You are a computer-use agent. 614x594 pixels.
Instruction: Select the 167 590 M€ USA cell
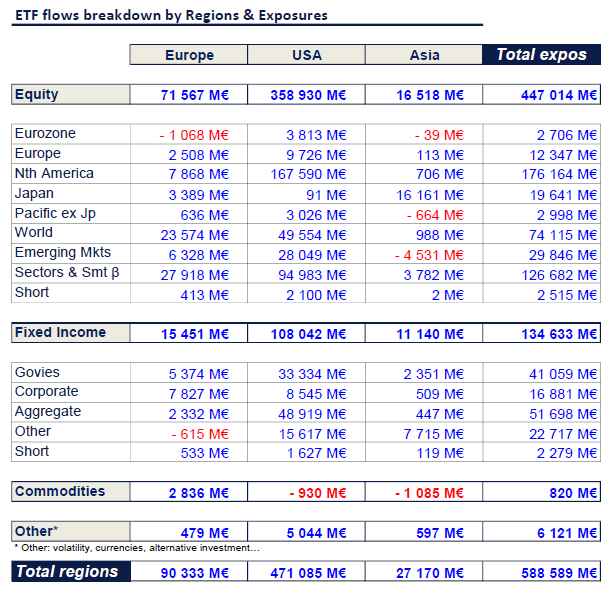308,174
